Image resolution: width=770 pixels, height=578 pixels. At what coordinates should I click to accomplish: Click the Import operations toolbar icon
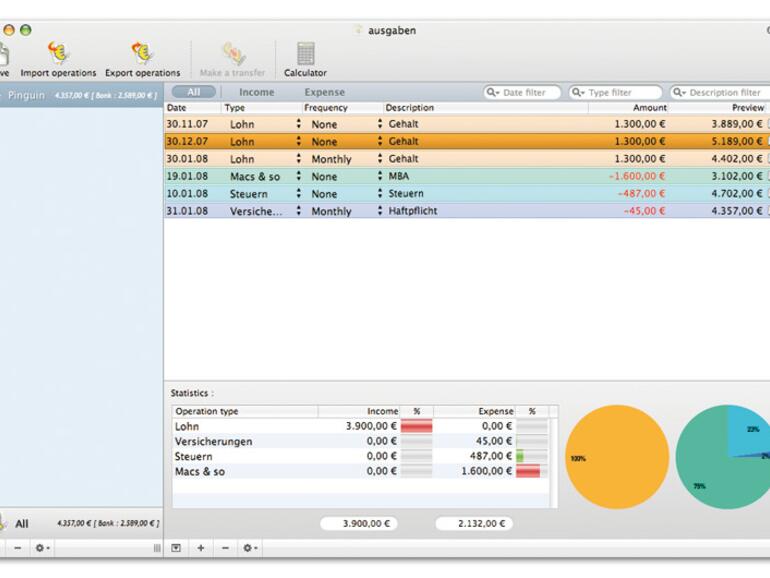(x=58, y=54)
